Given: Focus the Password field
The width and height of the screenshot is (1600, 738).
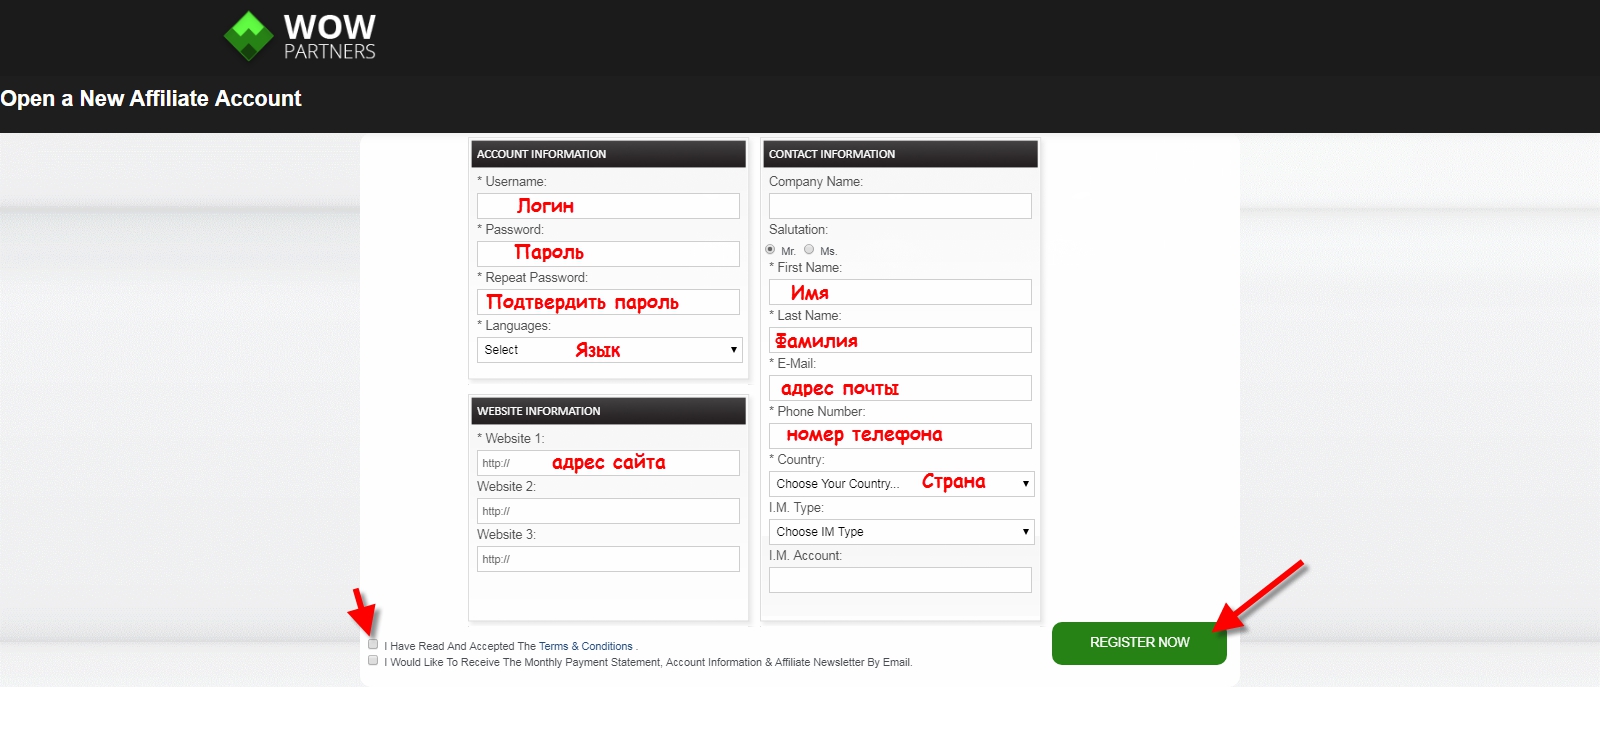Looking at the screenshot, I should tap(608, 254).
